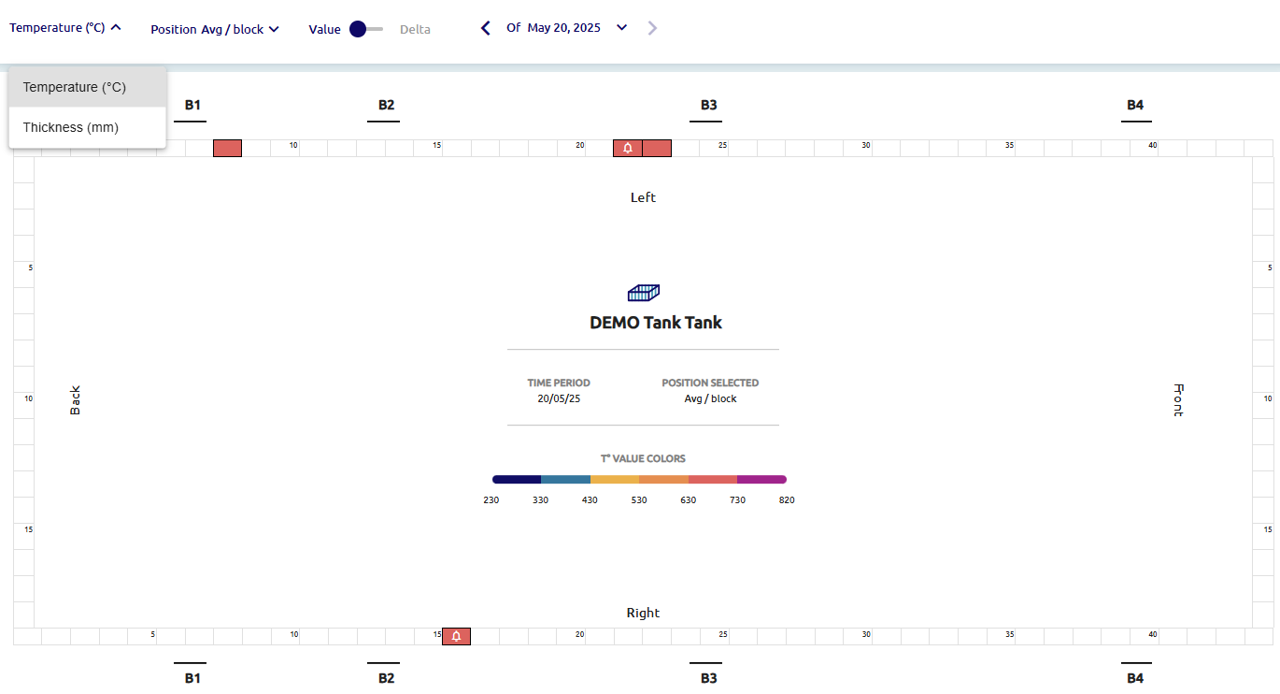Expand the date picker chevron after May 20, 2025
1280x694 pixels.
tap(622, 28)
